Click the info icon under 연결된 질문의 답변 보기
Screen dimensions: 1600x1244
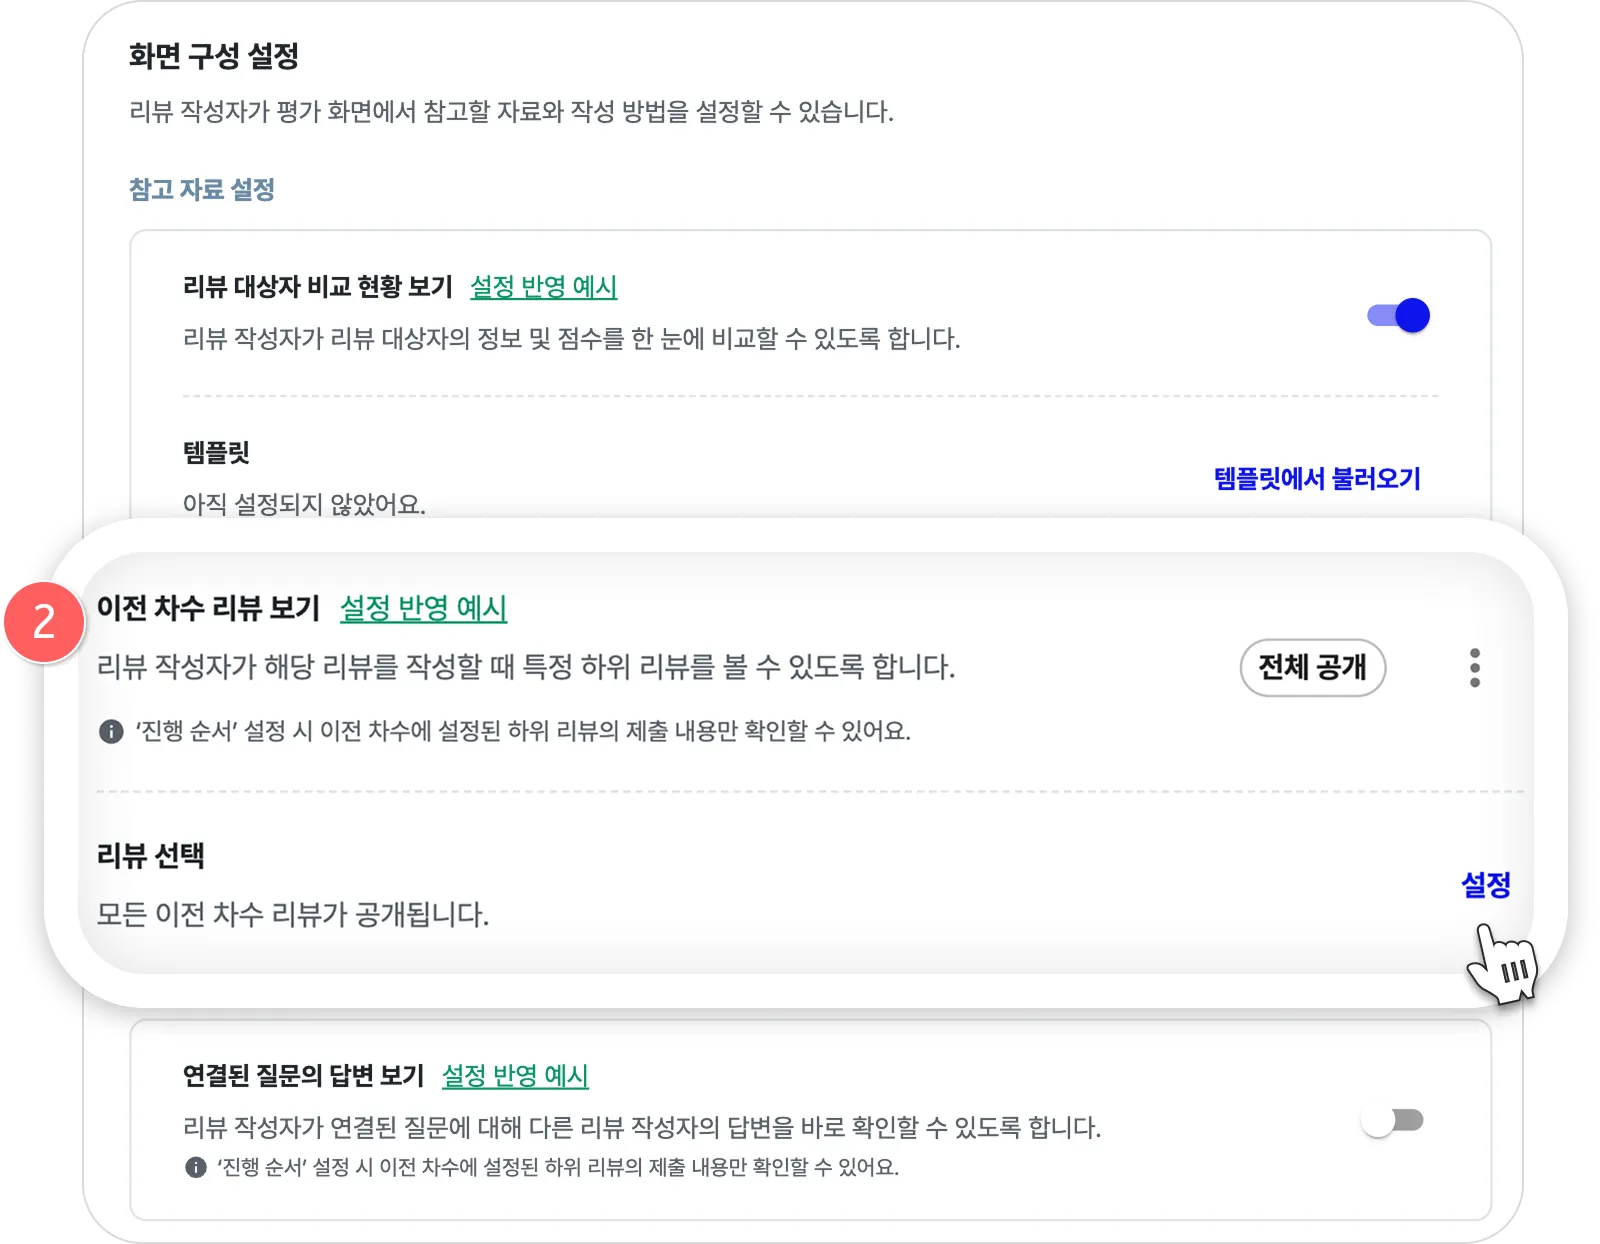point(196,1167)
